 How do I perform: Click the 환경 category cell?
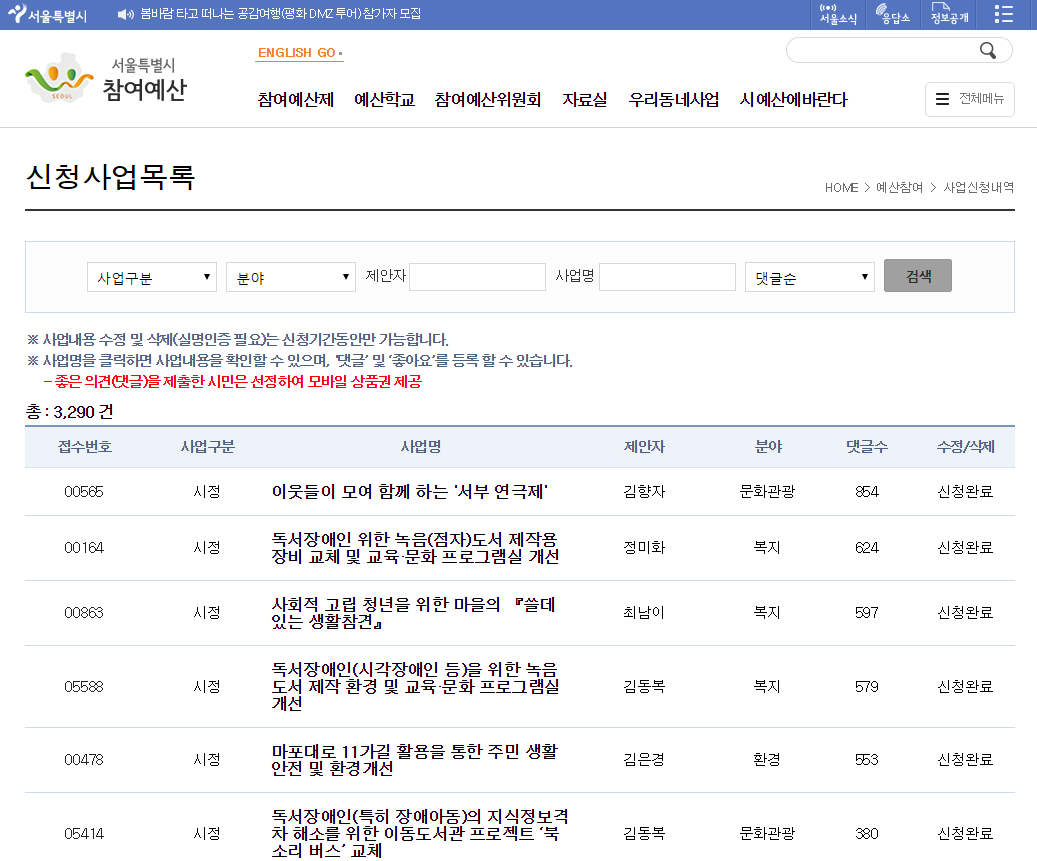click(767, 759)
